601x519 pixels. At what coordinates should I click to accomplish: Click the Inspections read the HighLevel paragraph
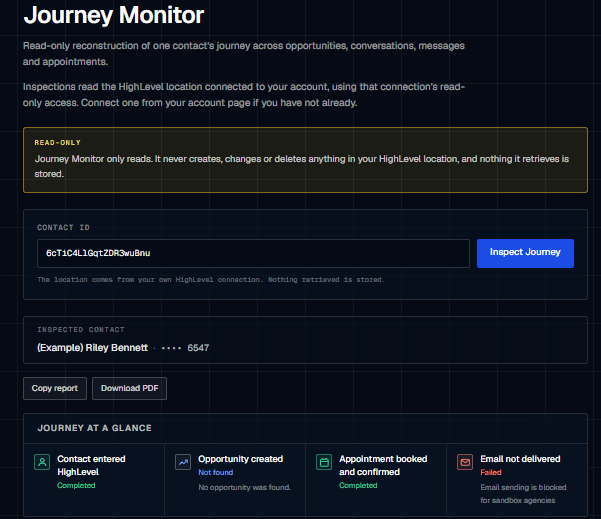click(x=244, y=95)
